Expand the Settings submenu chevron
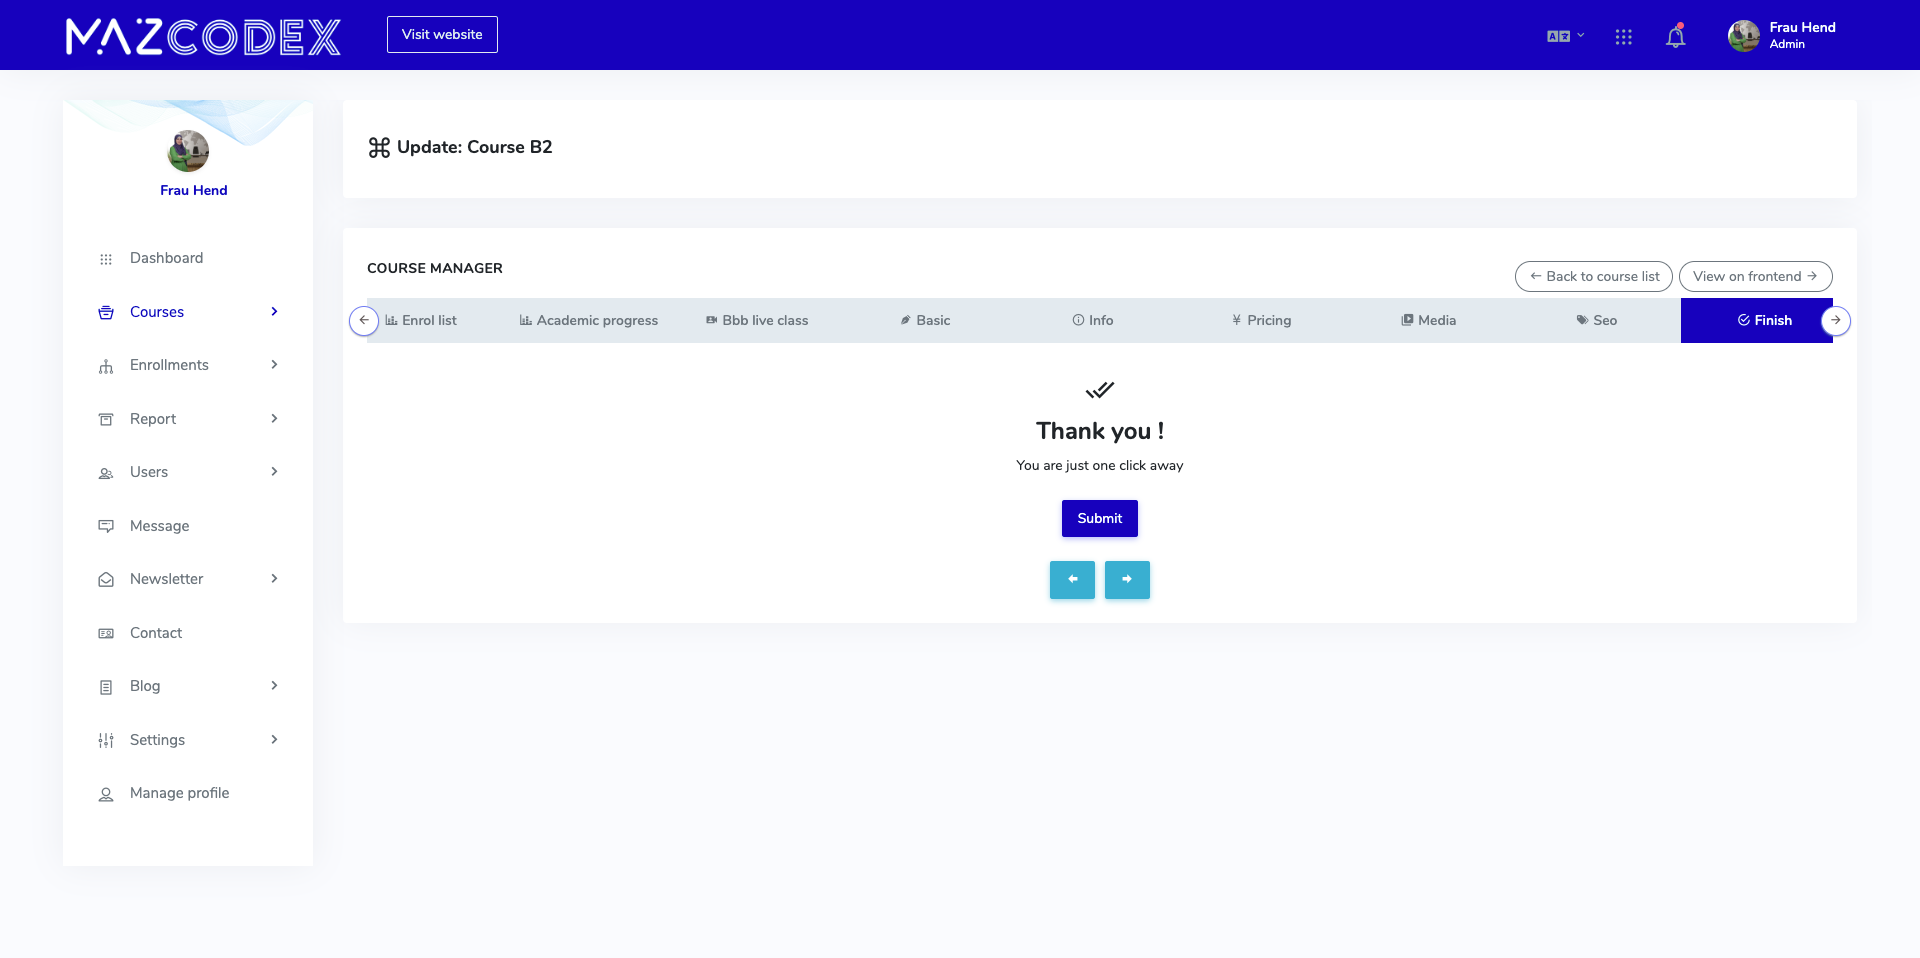This screenshot has height=958, width=1920. coord(274,739)
